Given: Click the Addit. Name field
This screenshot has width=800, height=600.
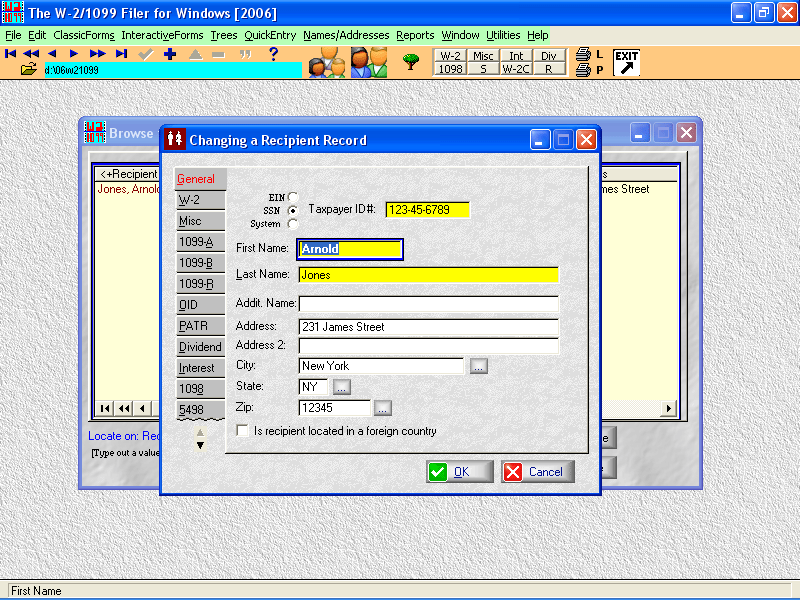Looking at the screenshot, I should point(429,304).
